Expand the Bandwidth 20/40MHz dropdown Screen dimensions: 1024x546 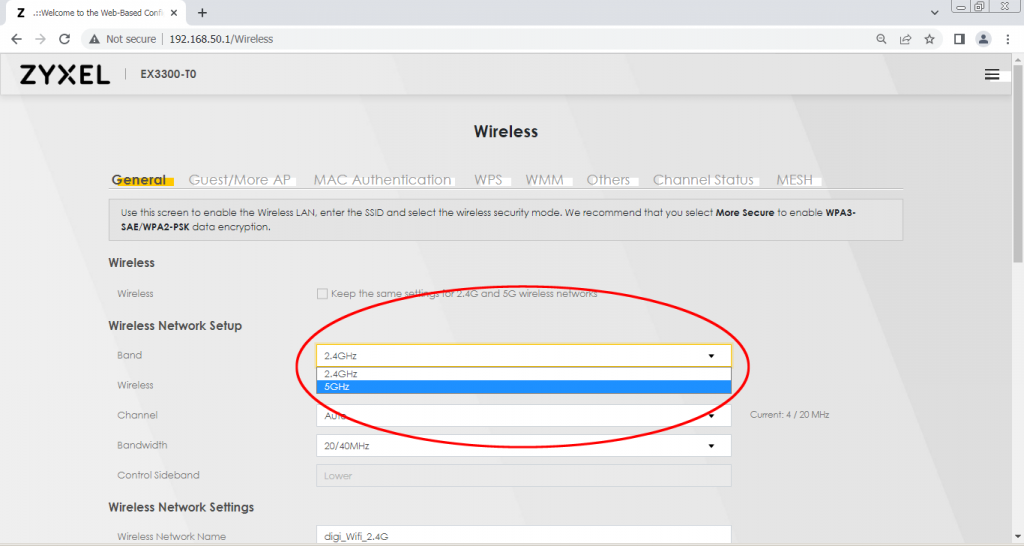523,446
